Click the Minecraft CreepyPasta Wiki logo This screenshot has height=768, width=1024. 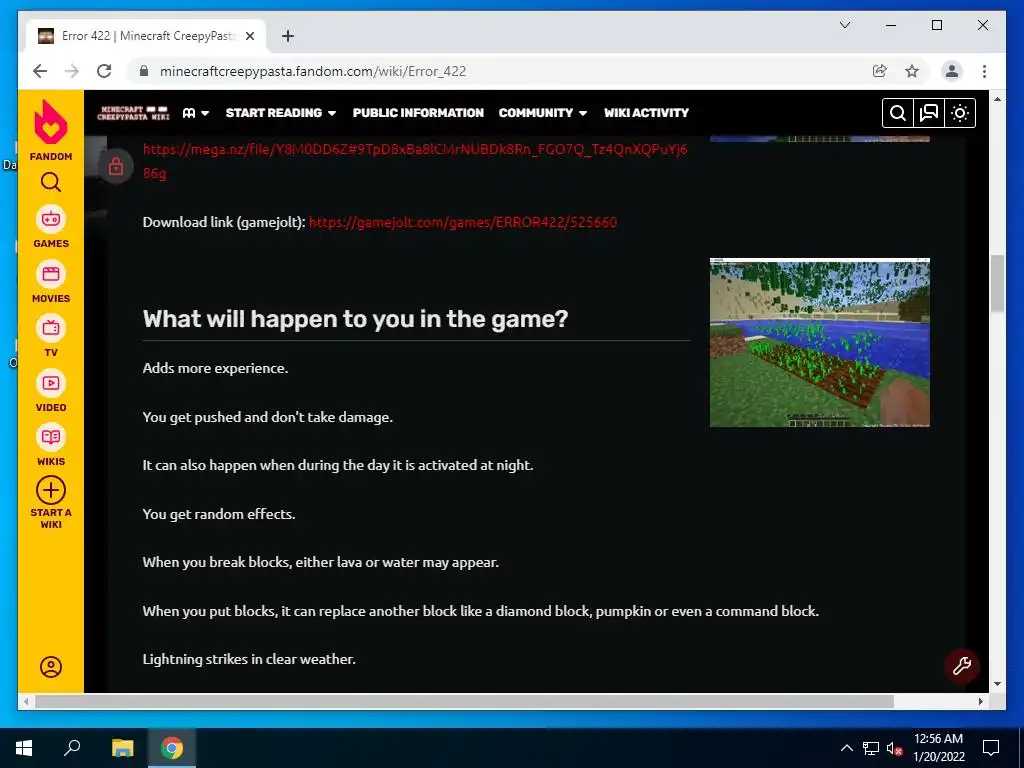[133, 113]
